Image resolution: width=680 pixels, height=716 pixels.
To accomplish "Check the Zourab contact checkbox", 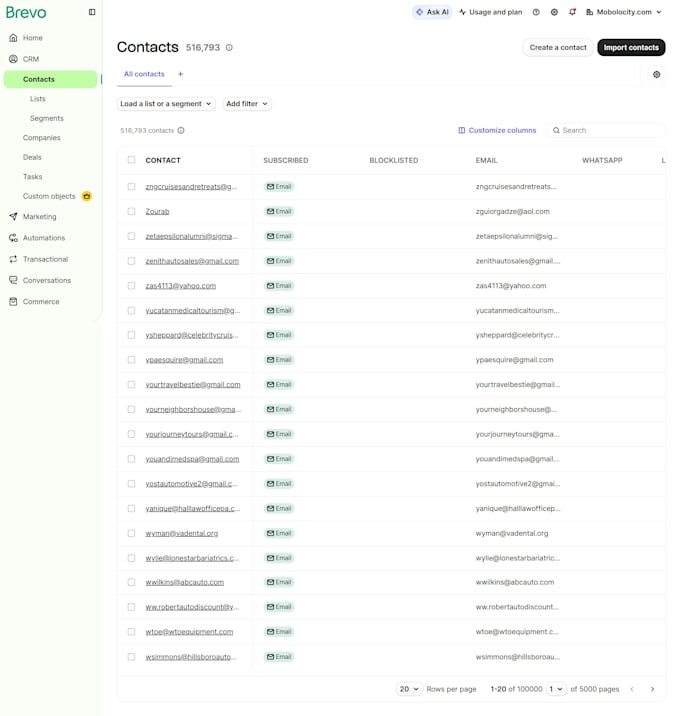I will click(132, 211).
